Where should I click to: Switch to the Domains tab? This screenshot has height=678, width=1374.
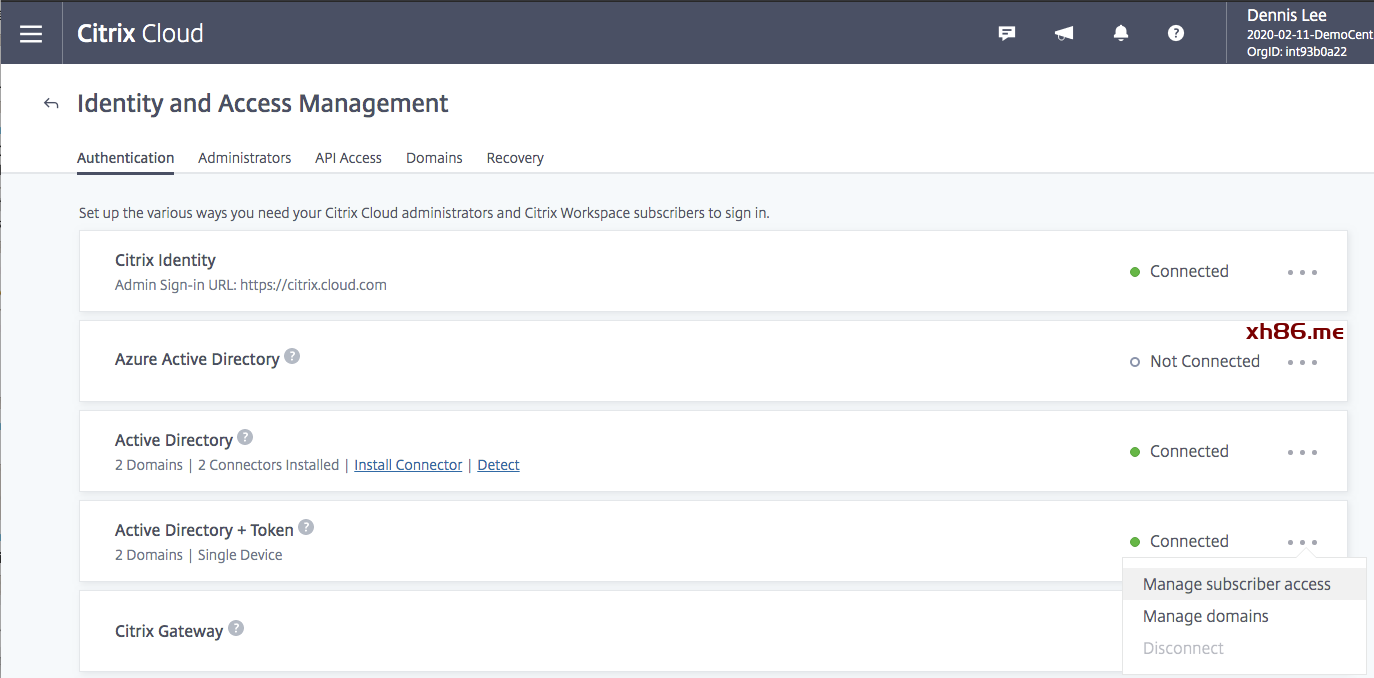(434, 158)
